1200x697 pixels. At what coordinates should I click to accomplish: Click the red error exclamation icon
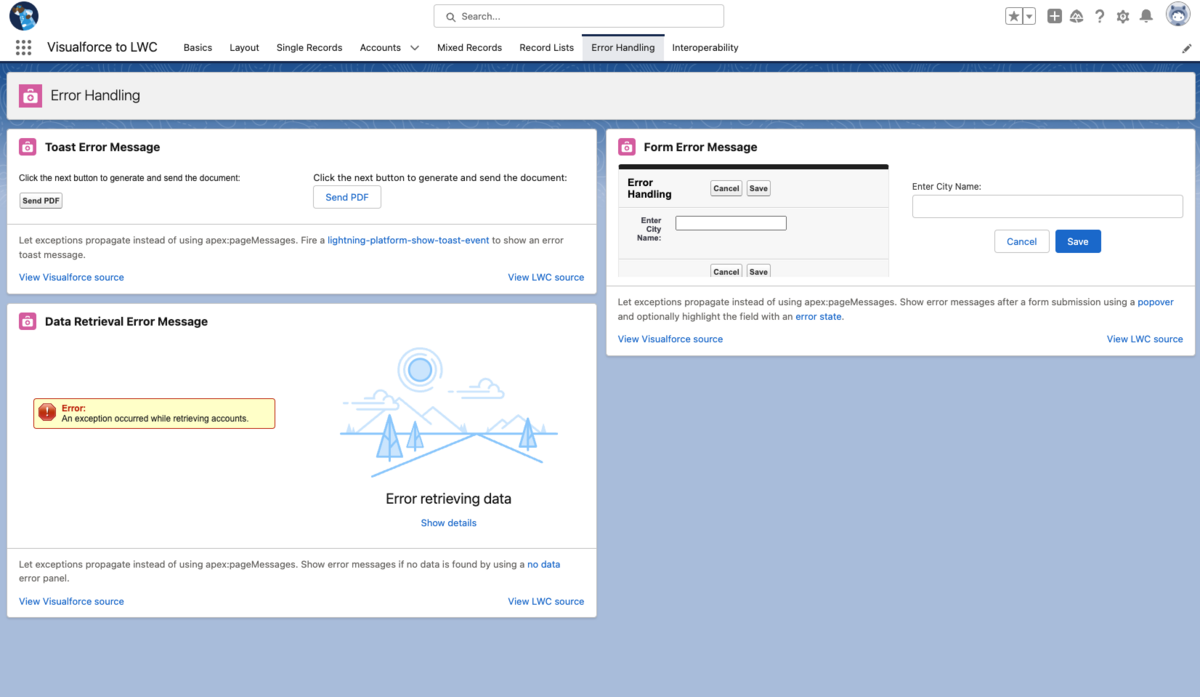point(46,412)
